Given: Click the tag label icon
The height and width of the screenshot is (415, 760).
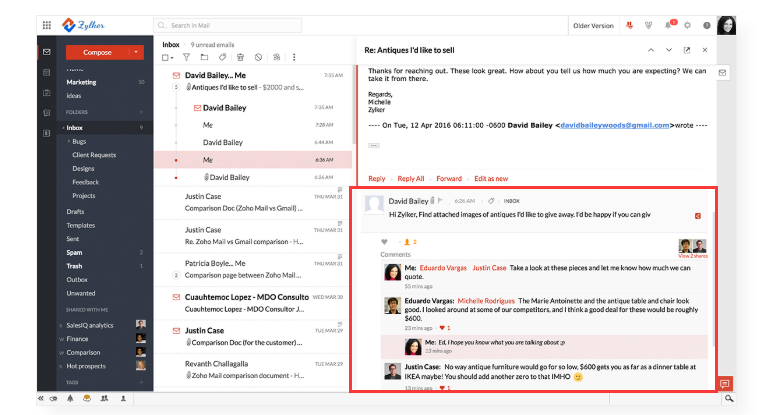Looking at the screenshot, I should 222,57.
